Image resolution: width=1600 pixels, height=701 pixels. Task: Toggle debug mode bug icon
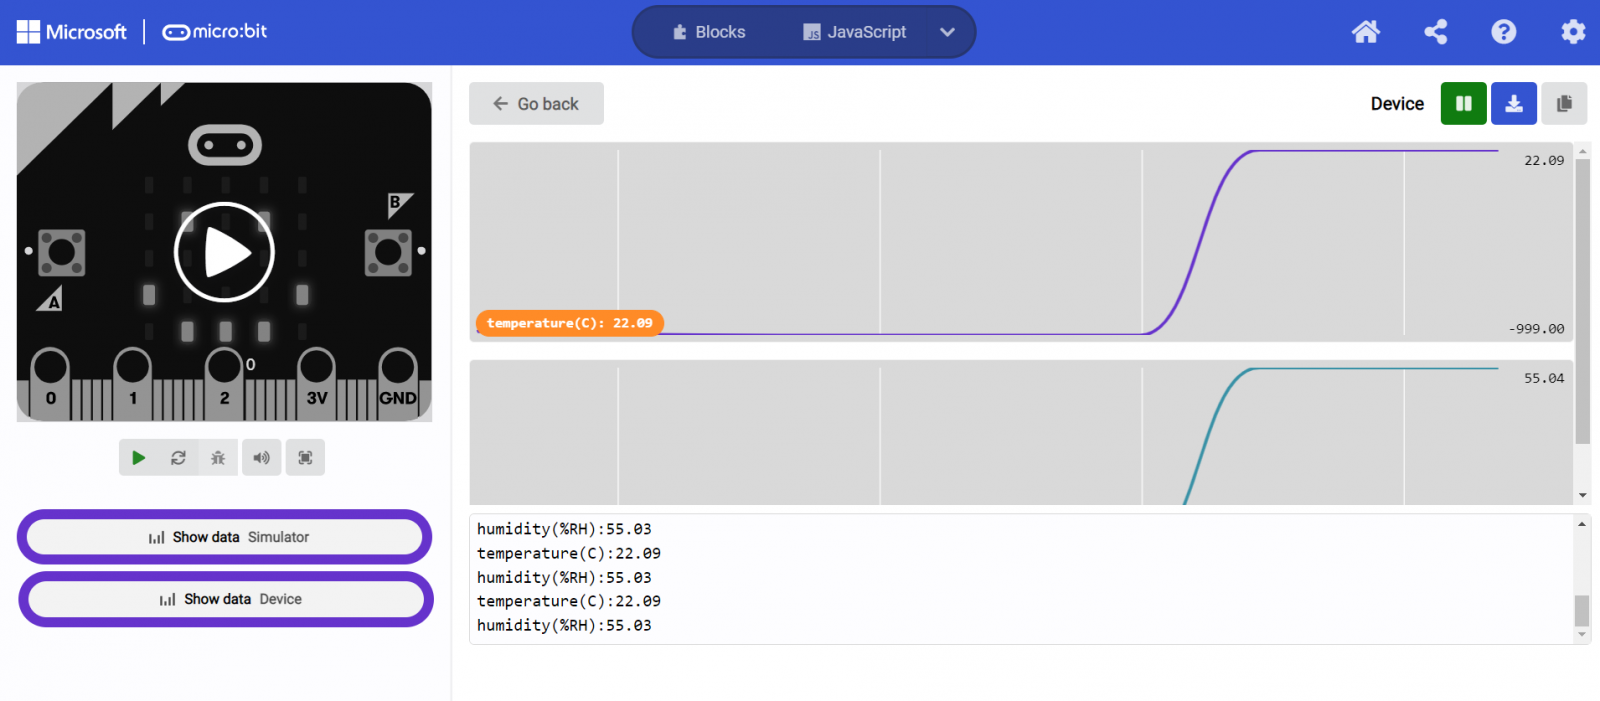tap(218, 458)
